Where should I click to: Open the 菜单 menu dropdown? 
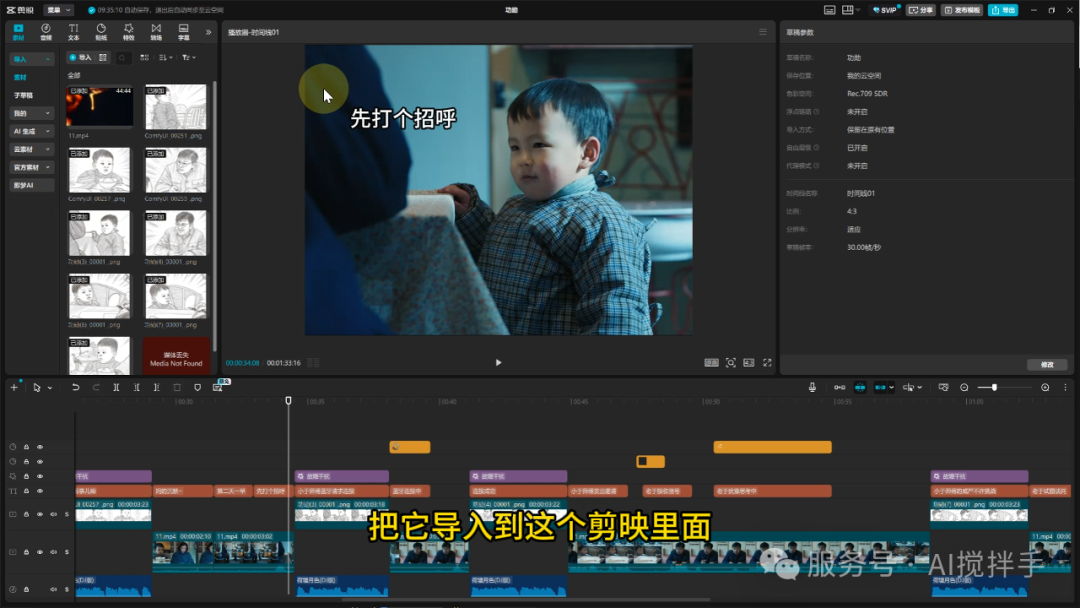(59, 10)
